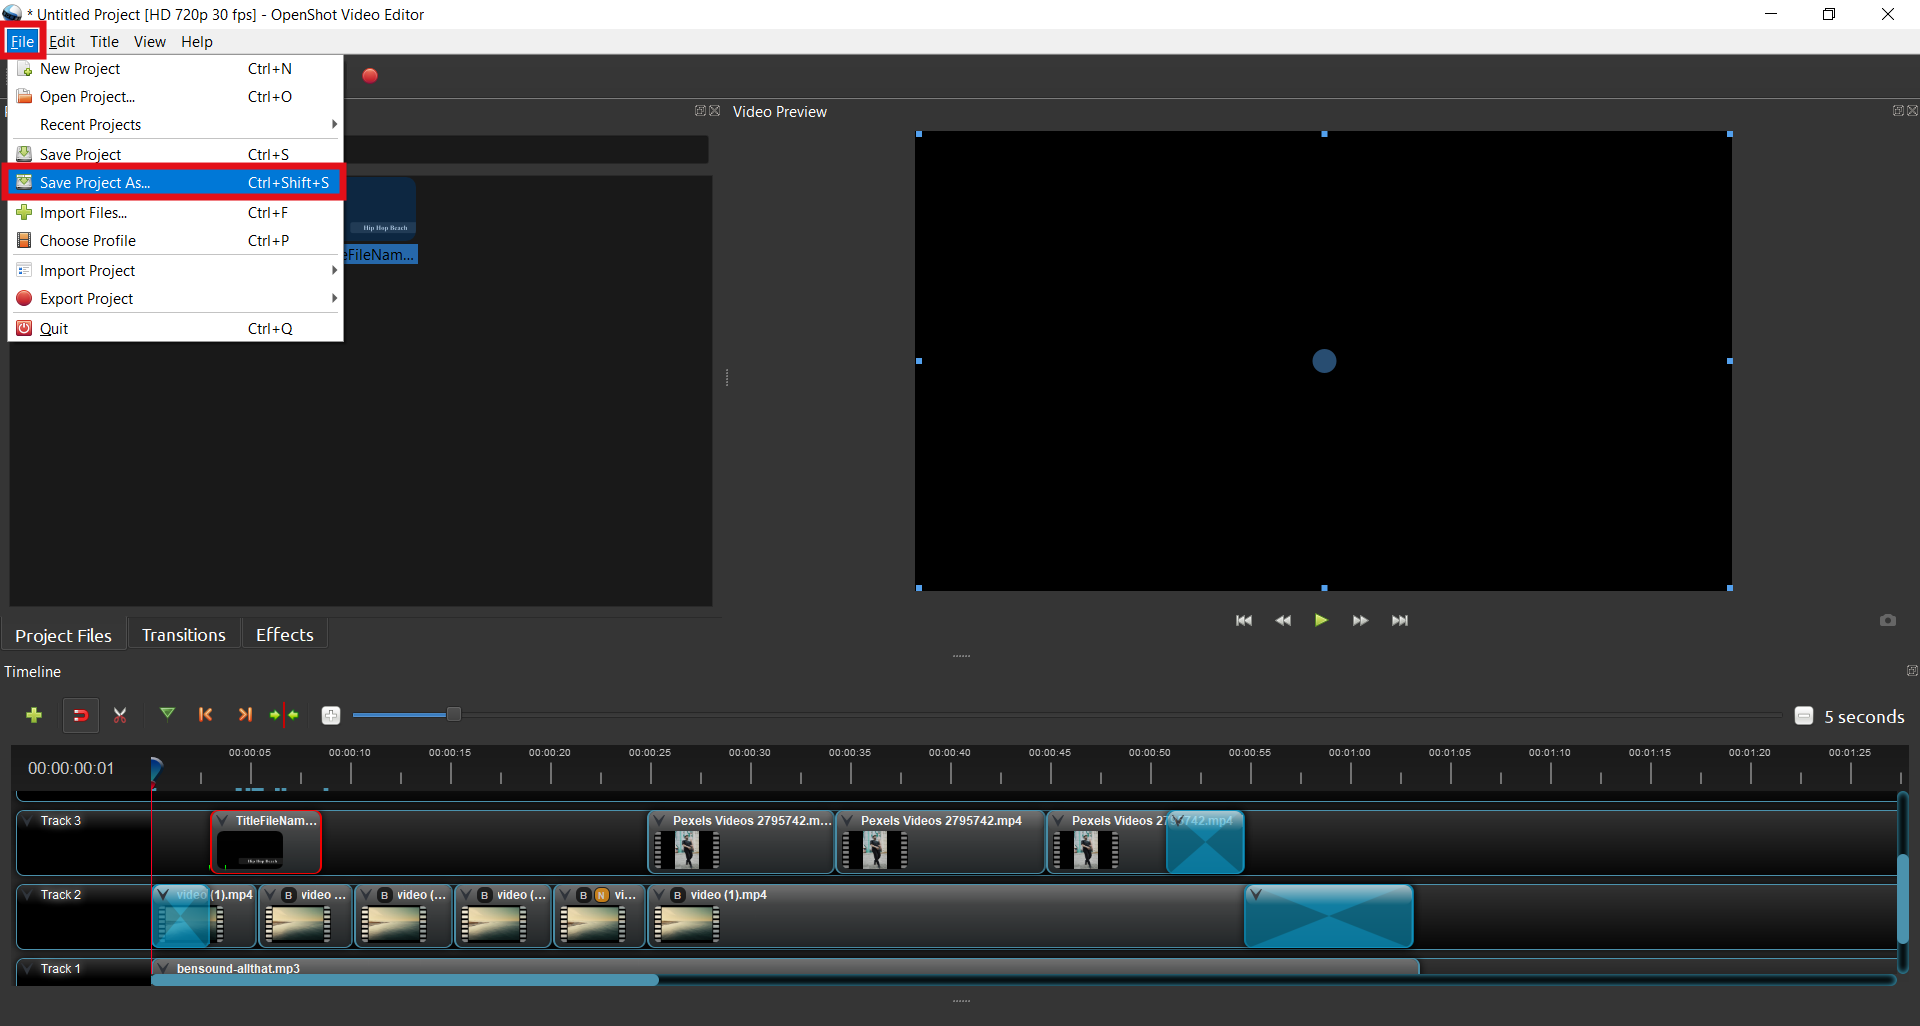Image resolution: width=1920 pixels, height=1026 pixels.
Task: Click the zoom in icon left of slider
Action: pyautogui.click(x=331, y=715)
